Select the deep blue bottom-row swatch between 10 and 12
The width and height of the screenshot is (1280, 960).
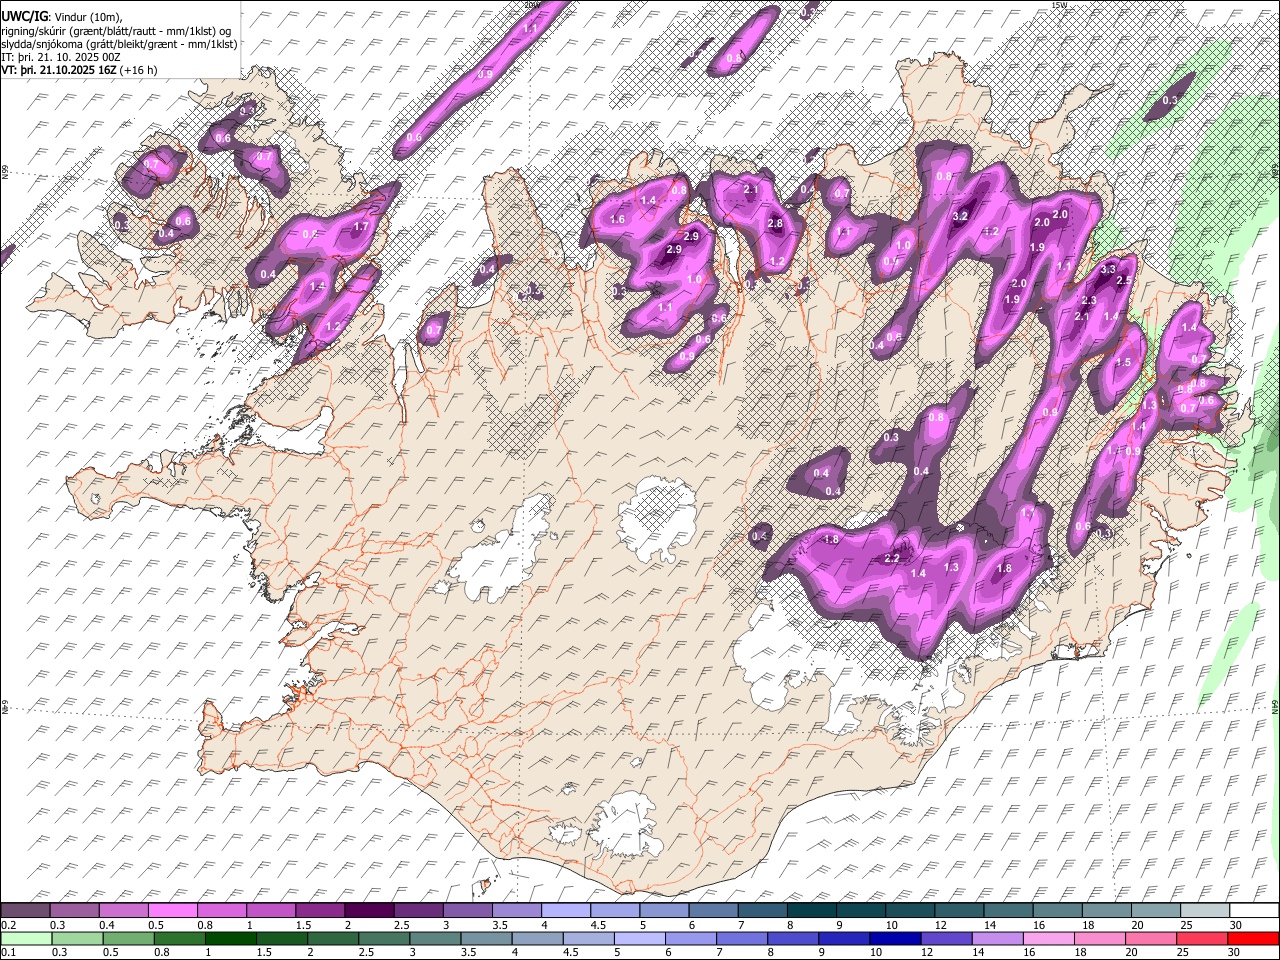[x=895, y=938]
